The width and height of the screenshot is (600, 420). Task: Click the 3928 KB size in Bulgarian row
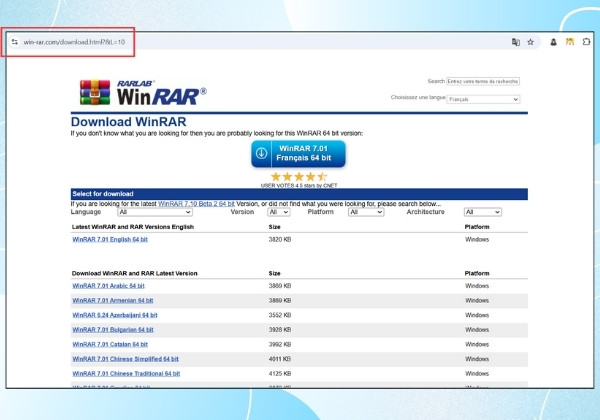tap(280, 329)
